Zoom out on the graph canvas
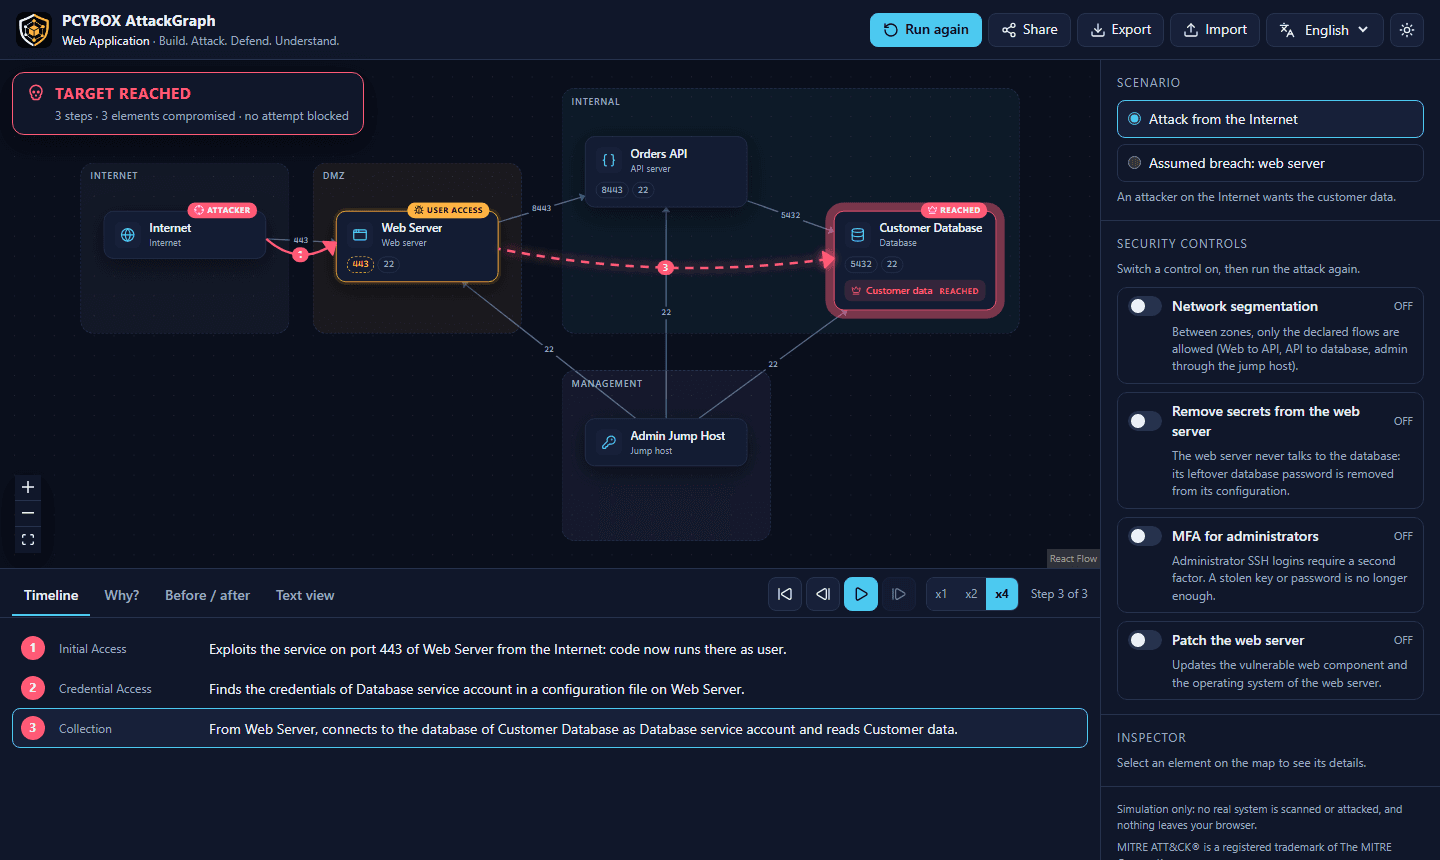Screen dimensions: 1440x860 28,513
